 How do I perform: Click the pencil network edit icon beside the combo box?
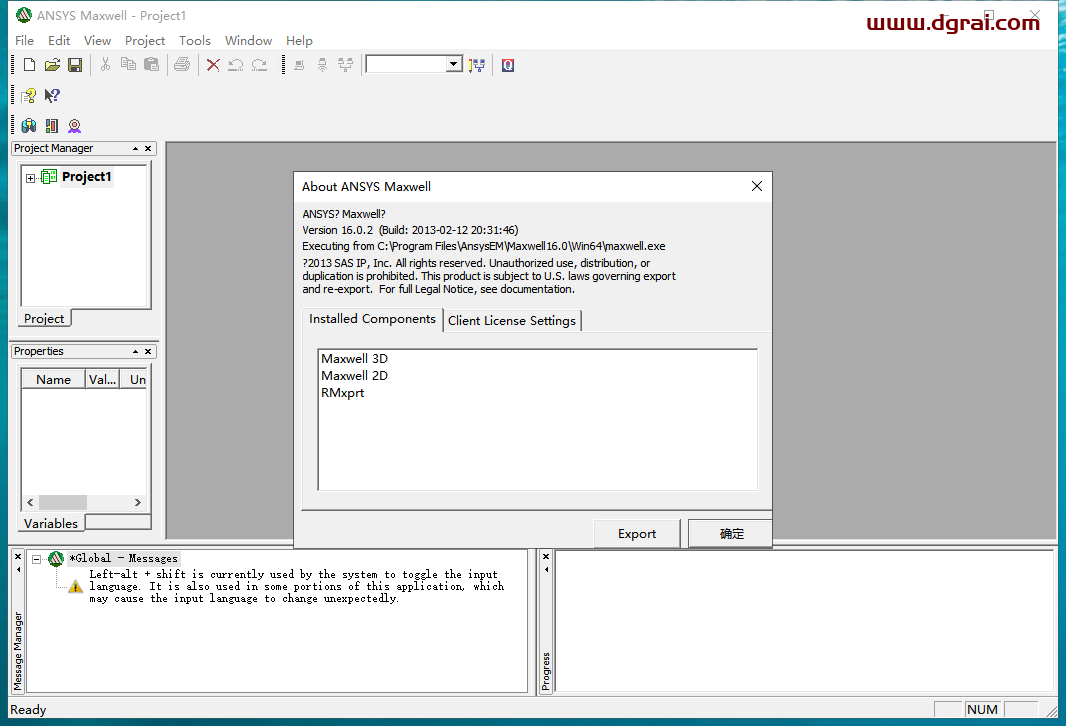coord(477,65)
